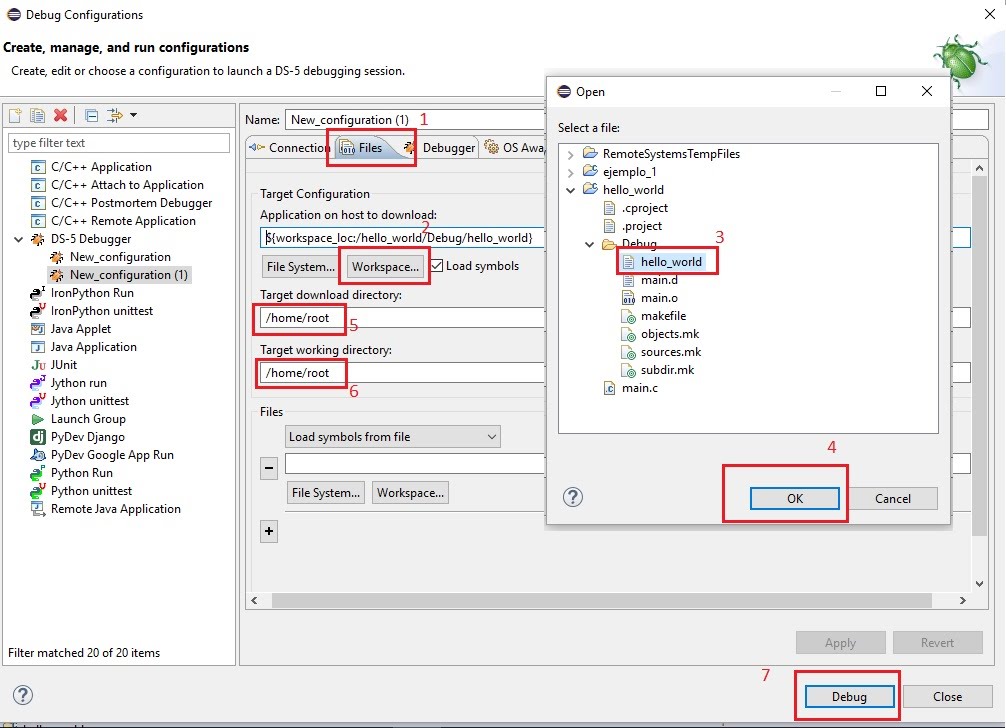Click the help icon in Debug Configurations window
1006x728 pixels.
point(22,695)
